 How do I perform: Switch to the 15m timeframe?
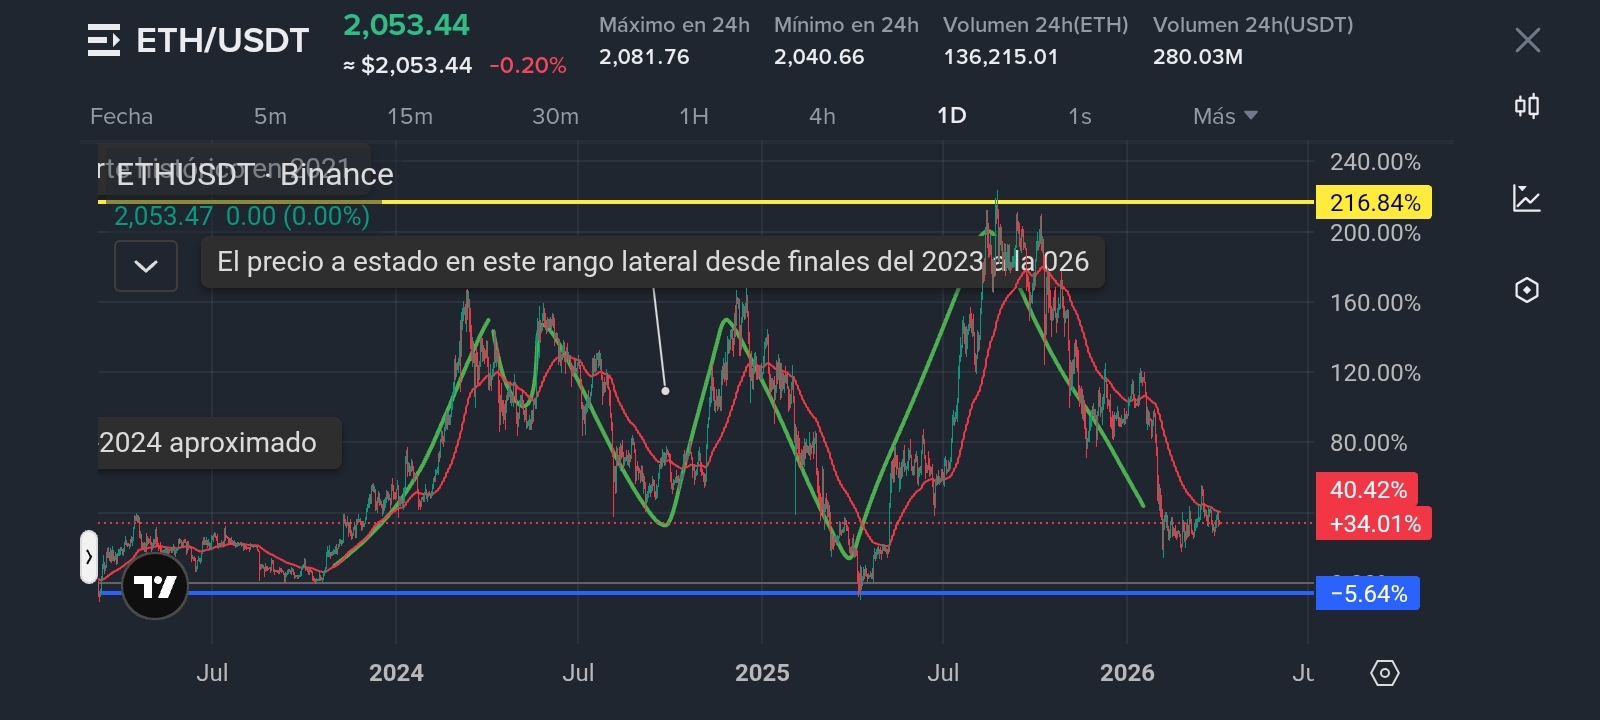[x=410, y=116]
